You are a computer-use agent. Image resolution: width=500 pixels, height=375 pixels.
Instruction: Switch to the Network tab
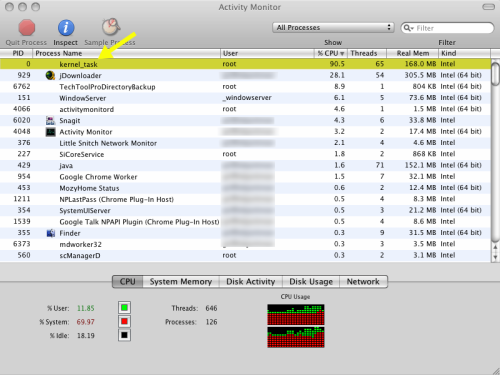363,282
